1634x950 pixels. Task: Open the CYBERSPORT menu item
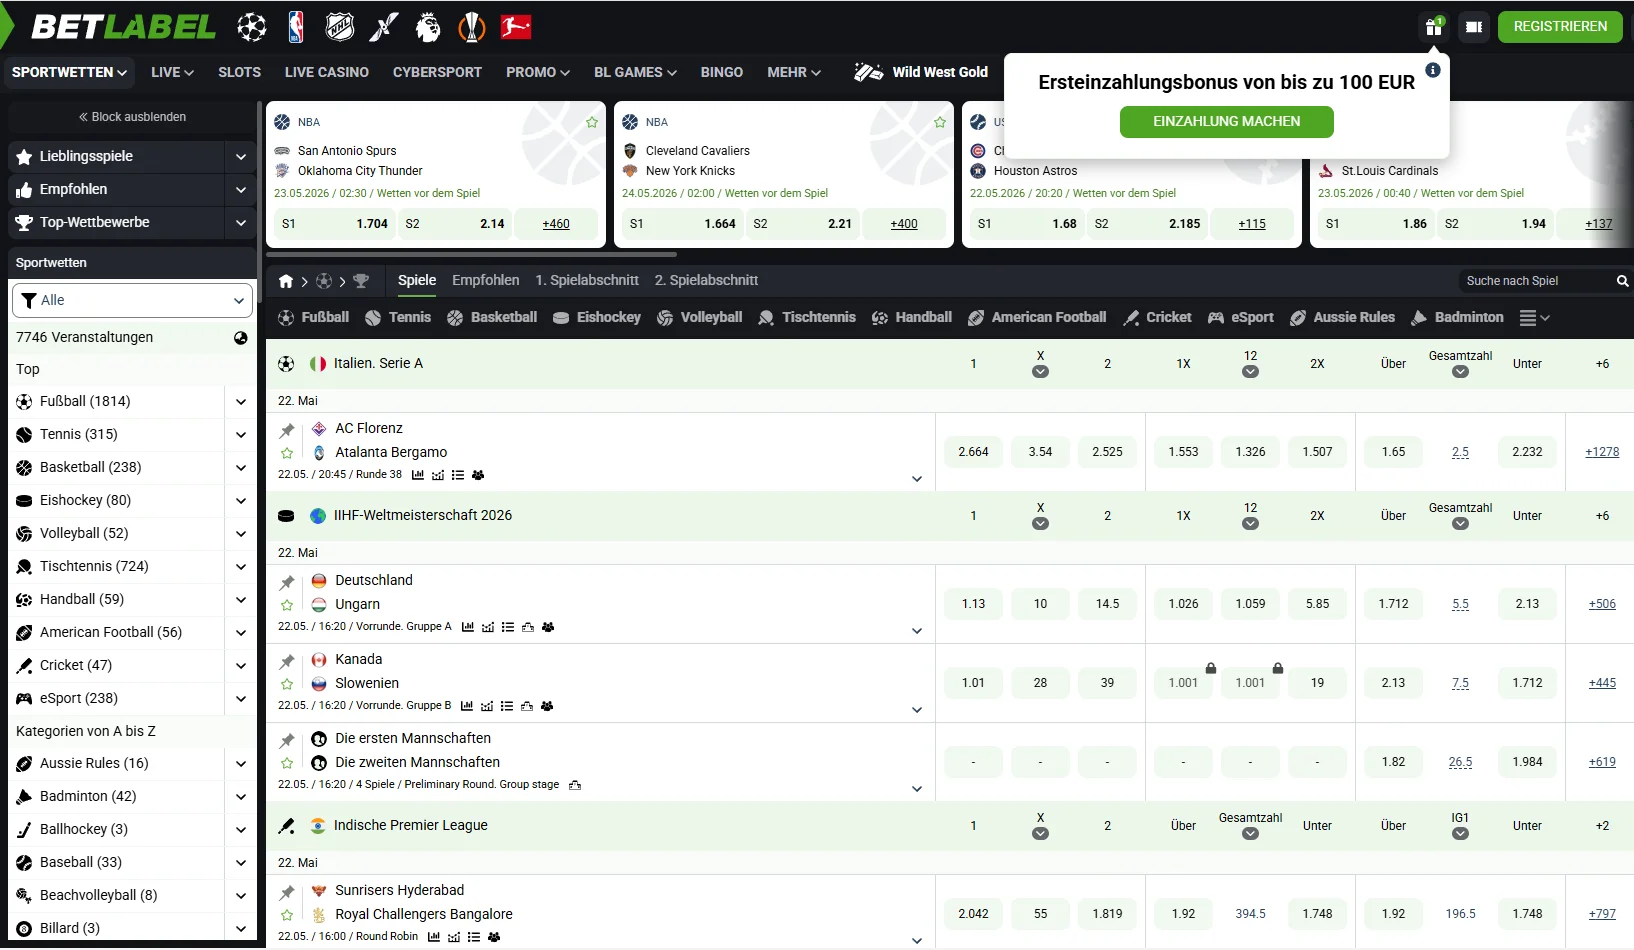[437, 72]
